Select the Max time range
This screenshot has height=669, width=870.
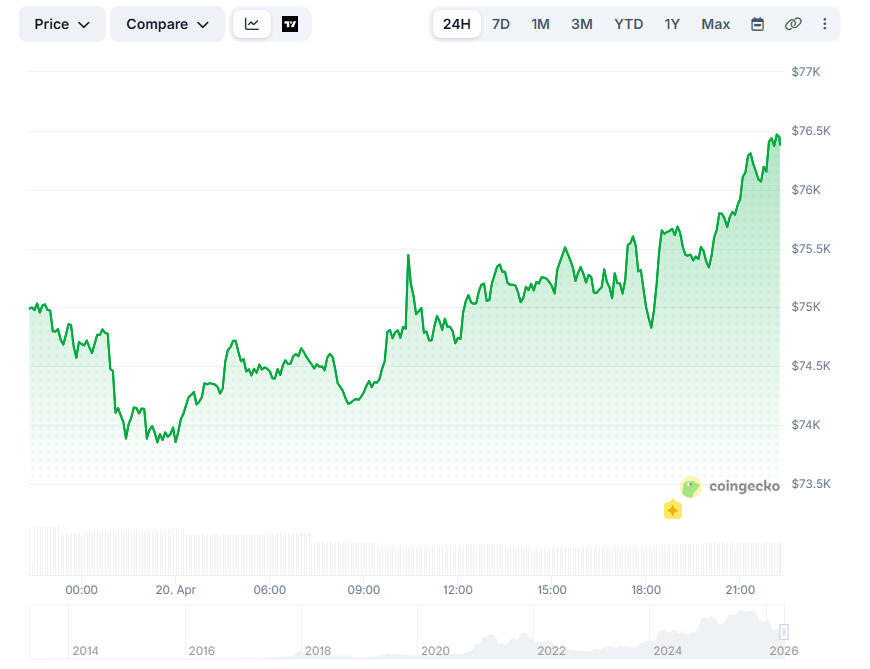coord(715,23)
